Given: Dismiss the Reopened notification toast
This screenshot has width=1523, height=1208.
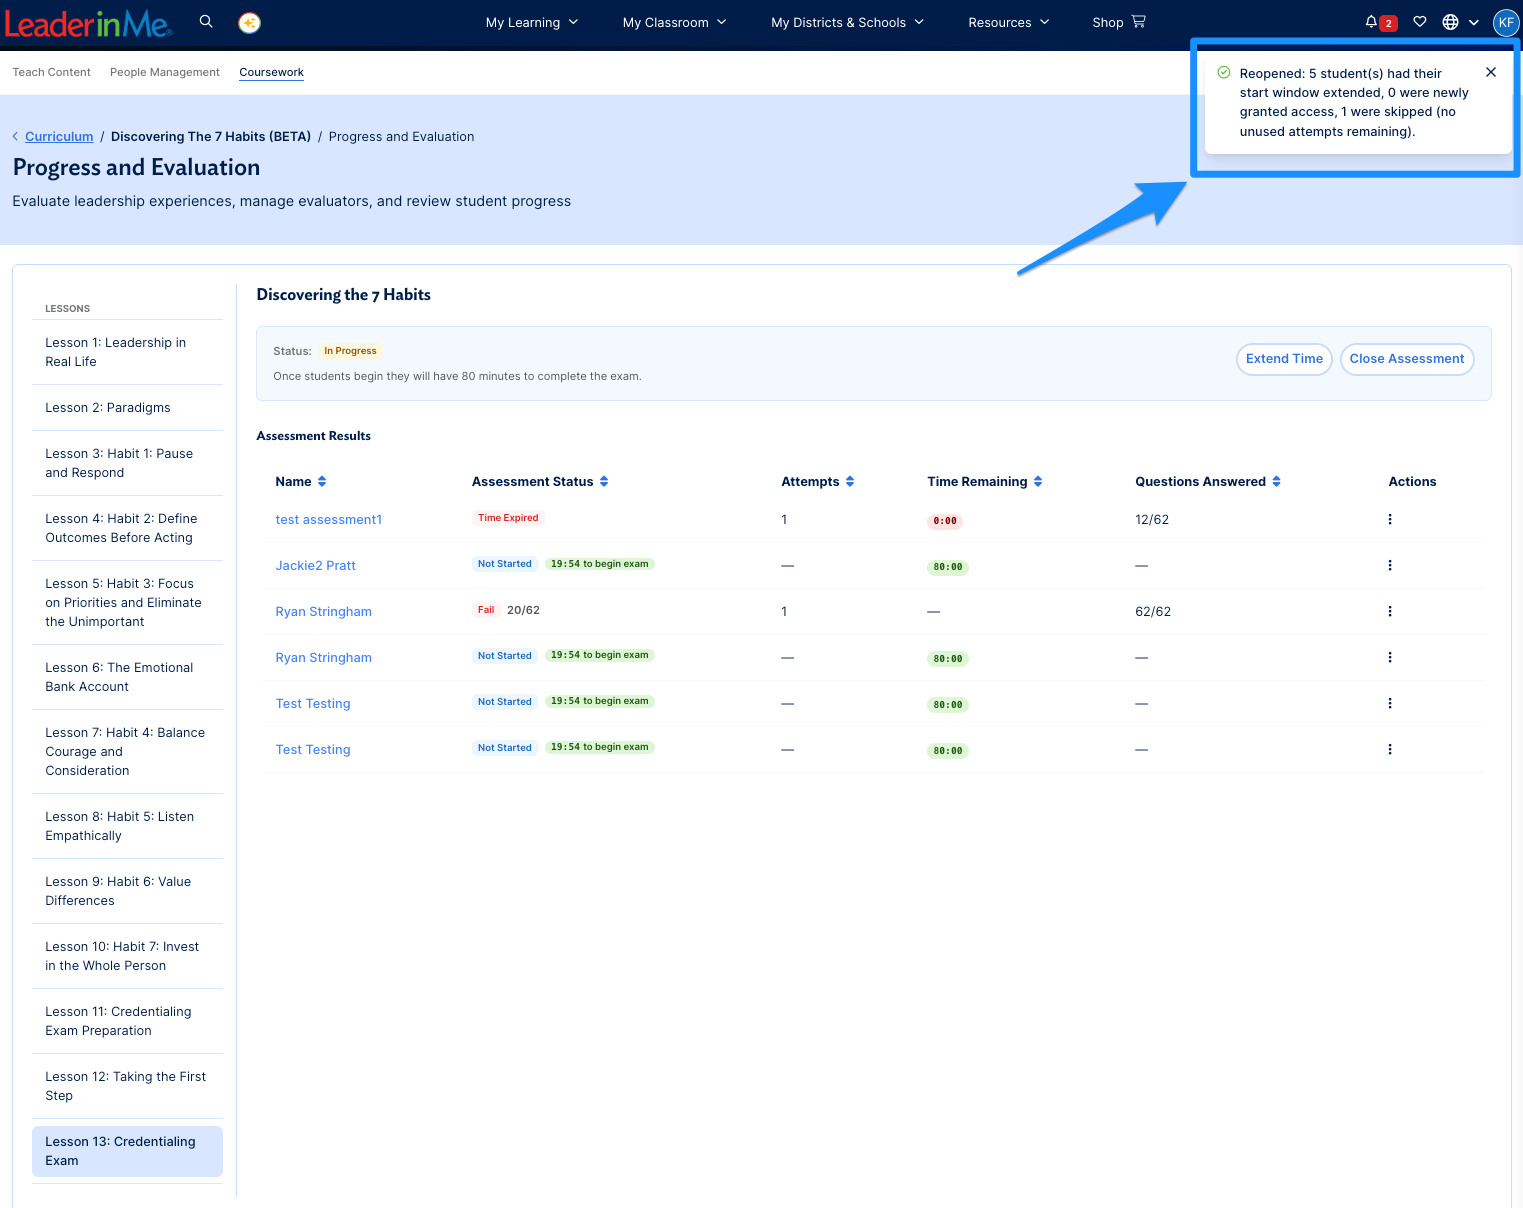Looking at the screenshot, I should click(x=1491, y=72).
